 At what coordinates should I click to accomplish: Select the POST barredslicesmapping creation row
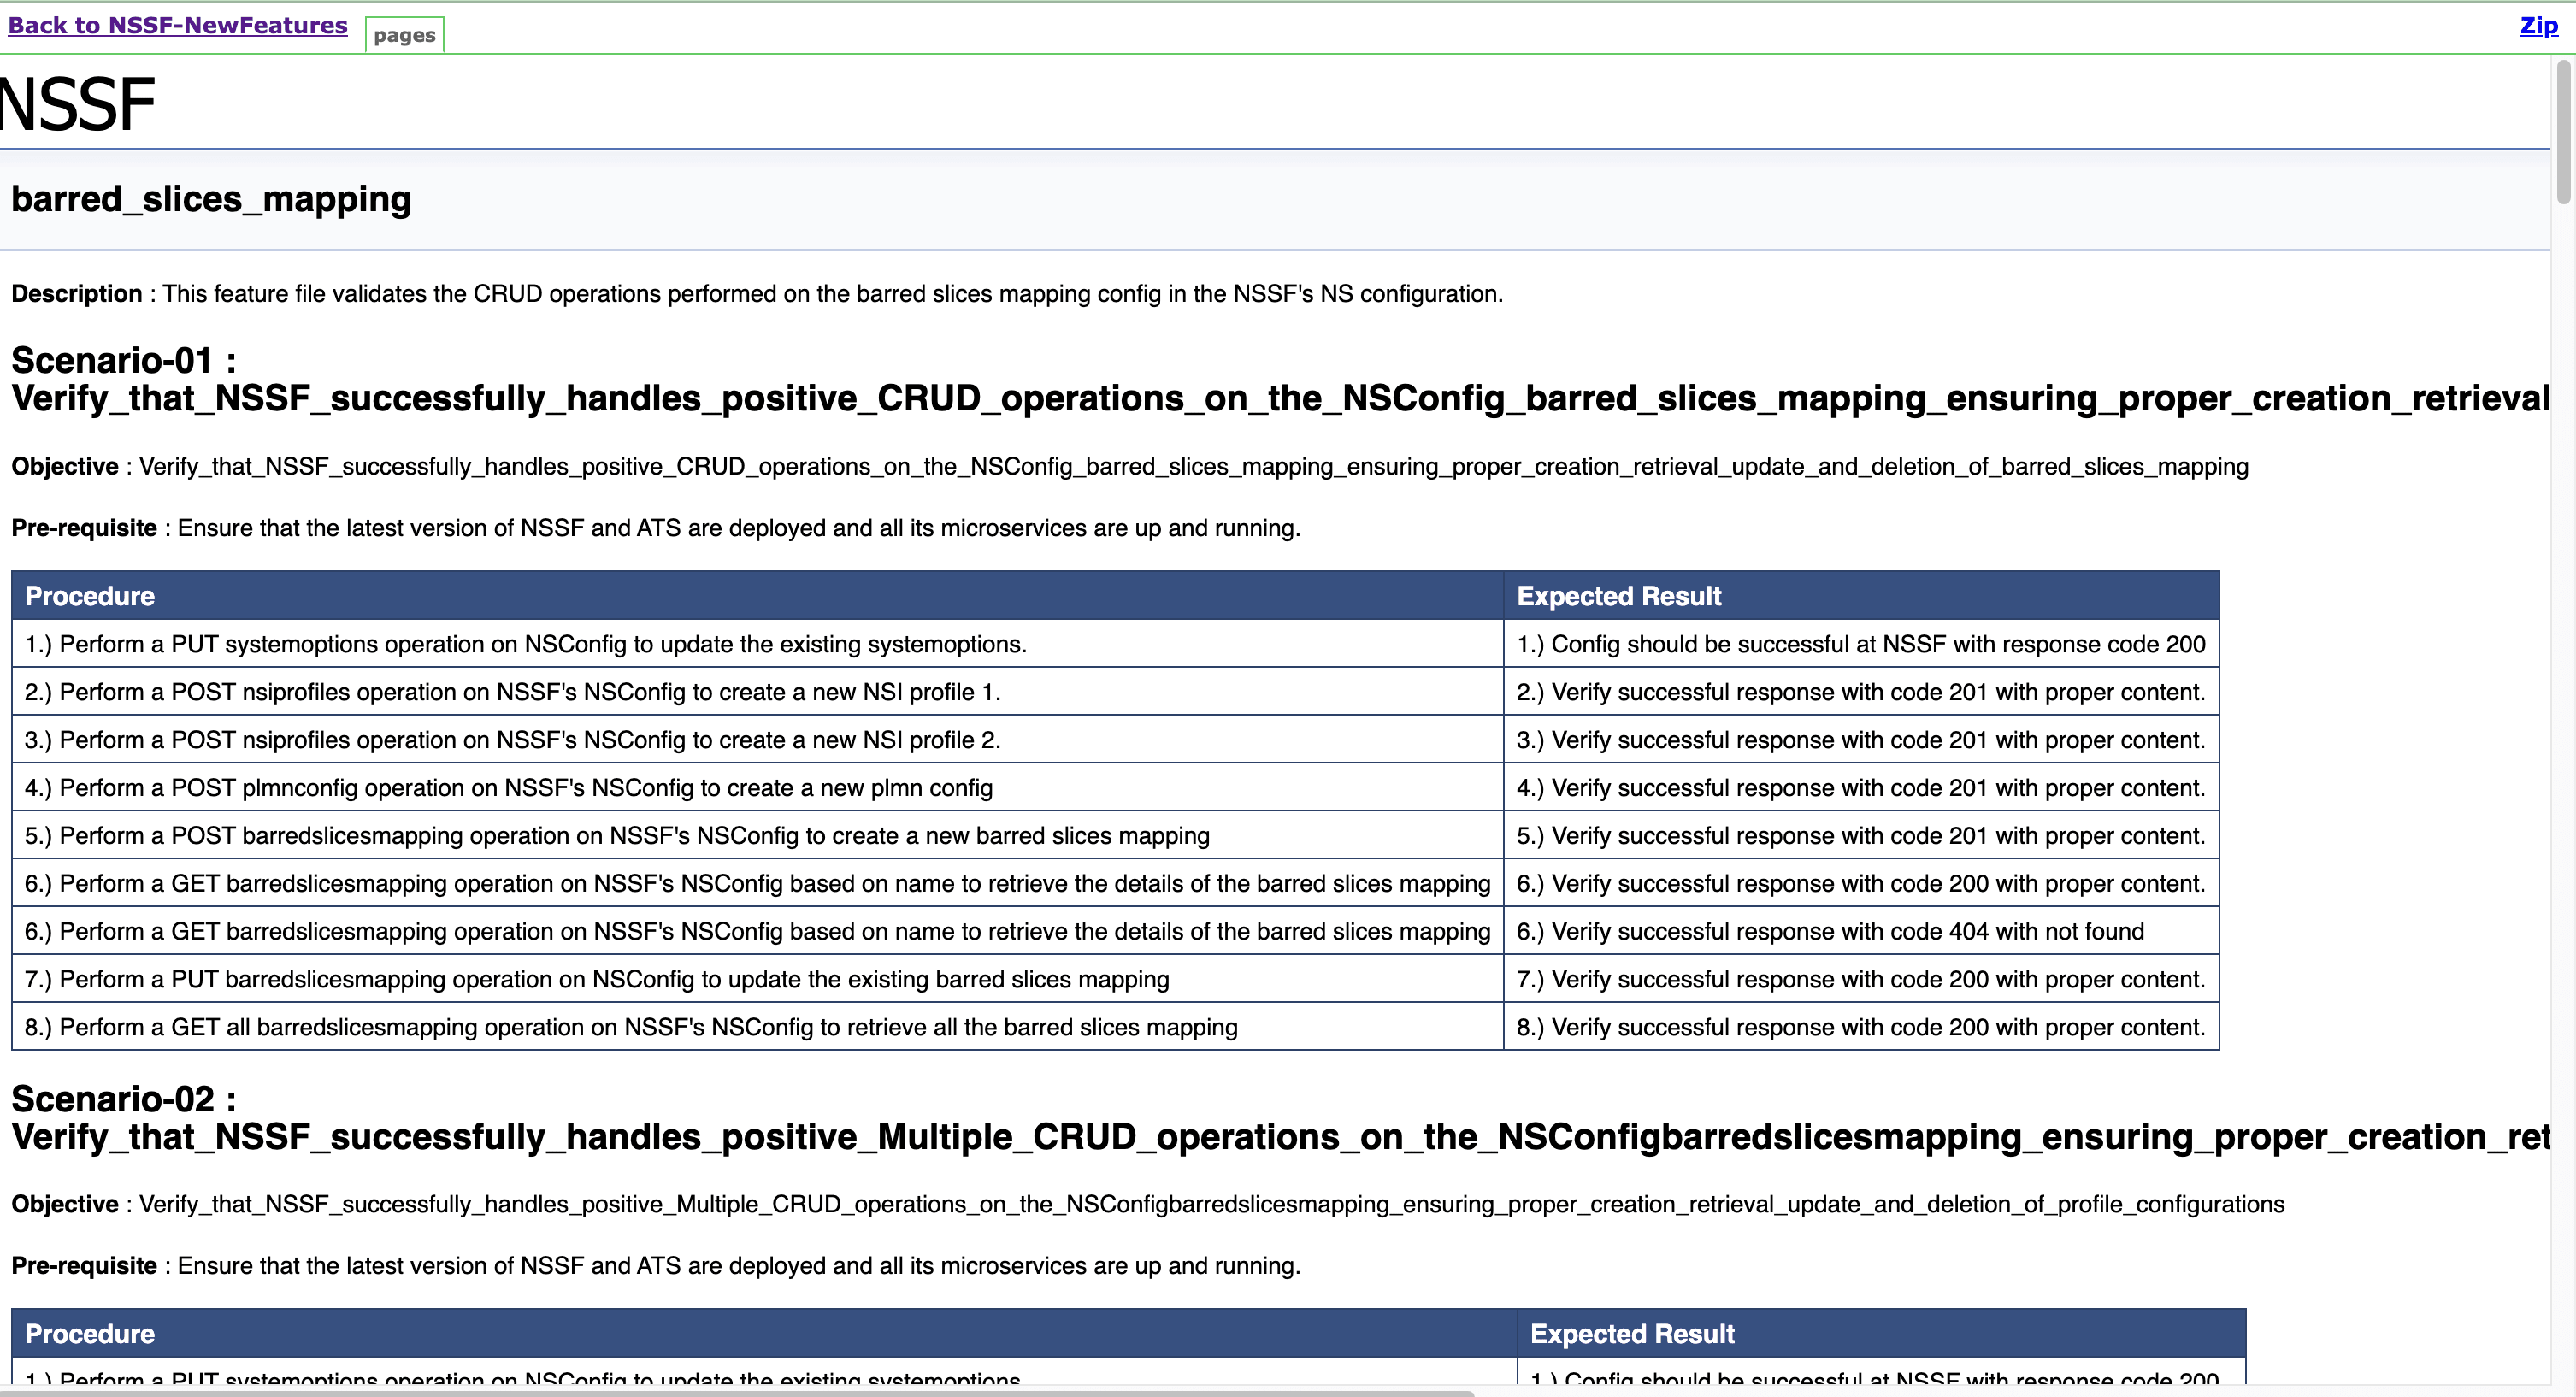616,835
